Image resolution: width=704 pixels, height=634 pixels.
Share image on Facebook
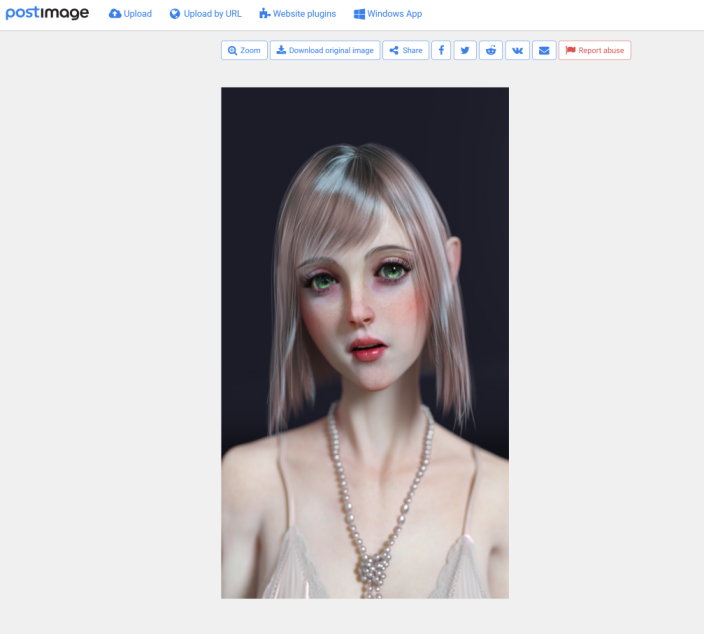point(441,50)
